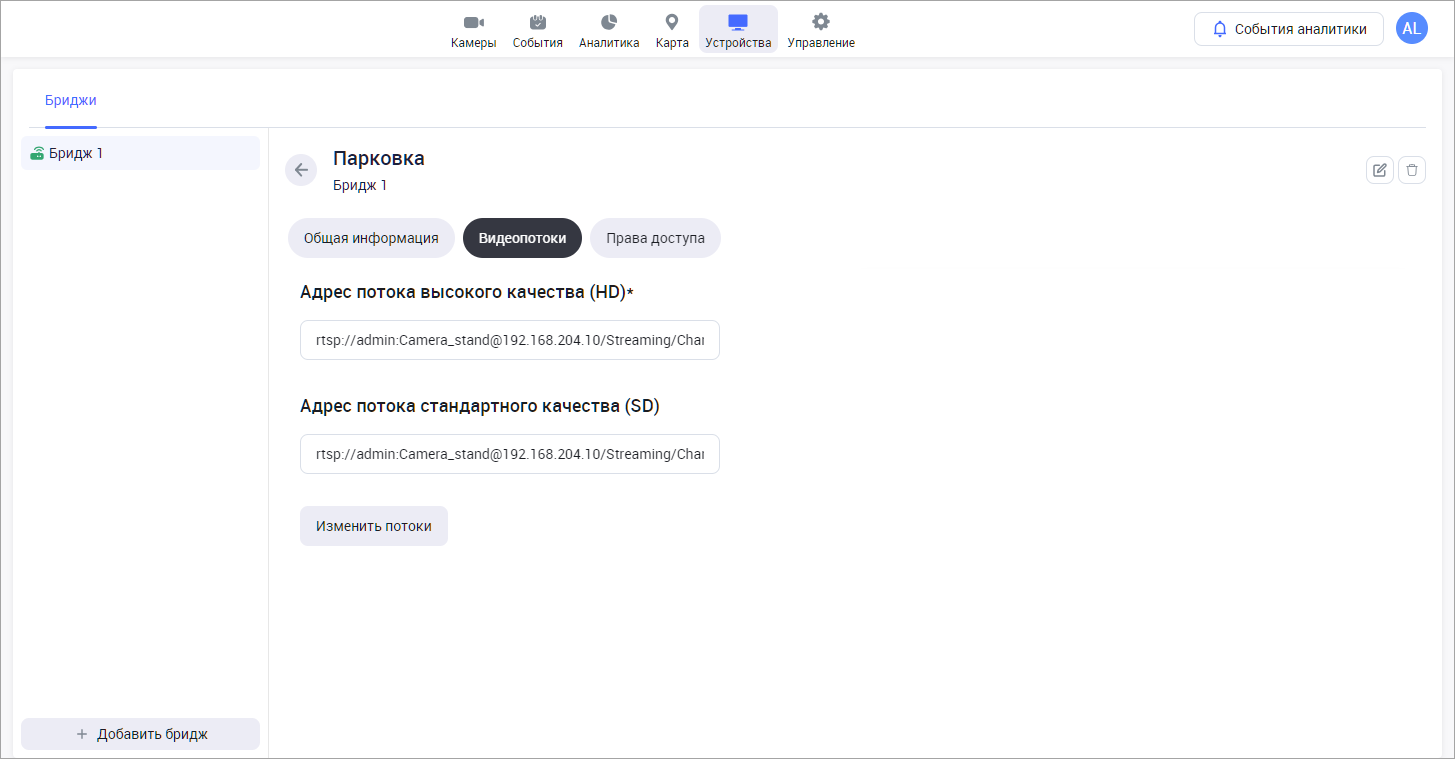Image resolution: width=1455 pixels, height=759 pixels.
Task: Switch to the Общая информация tab
Action: [371, 238]
